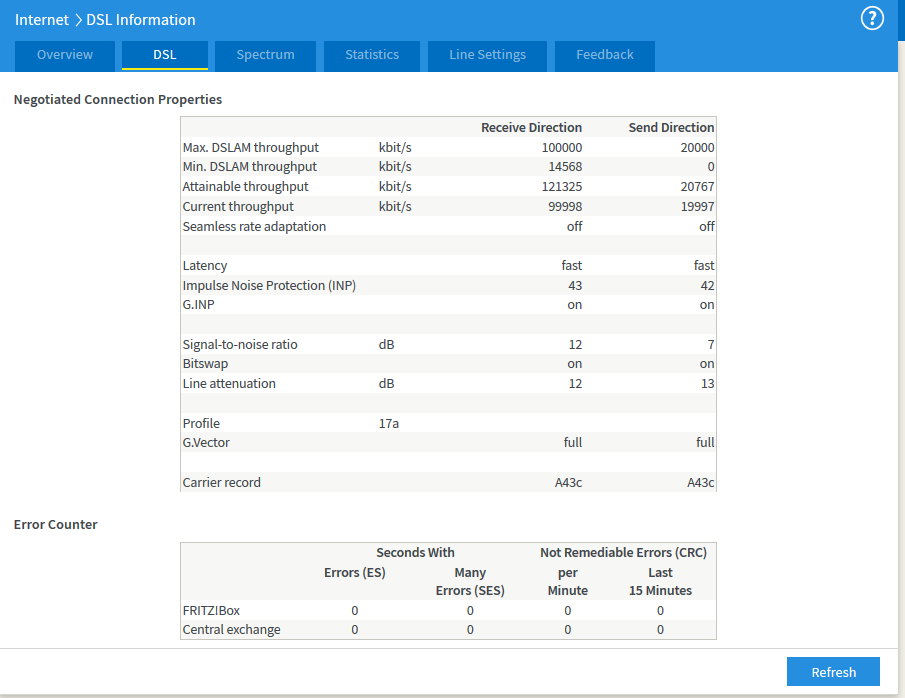The image size is (905, 698).
Task: Click the Central exchange row label
Action: [x=231, y=630]
